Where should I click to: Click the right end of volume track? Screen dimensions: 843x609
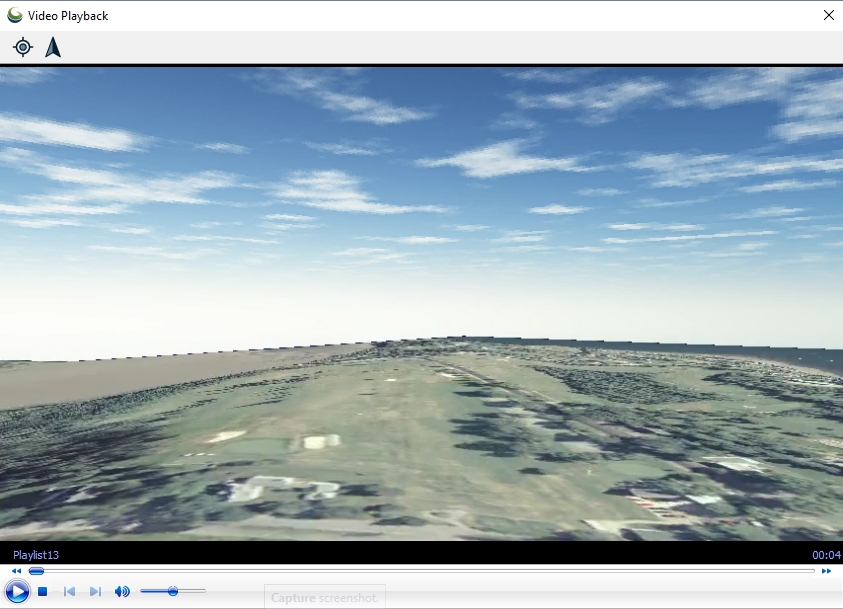point(204,591)
